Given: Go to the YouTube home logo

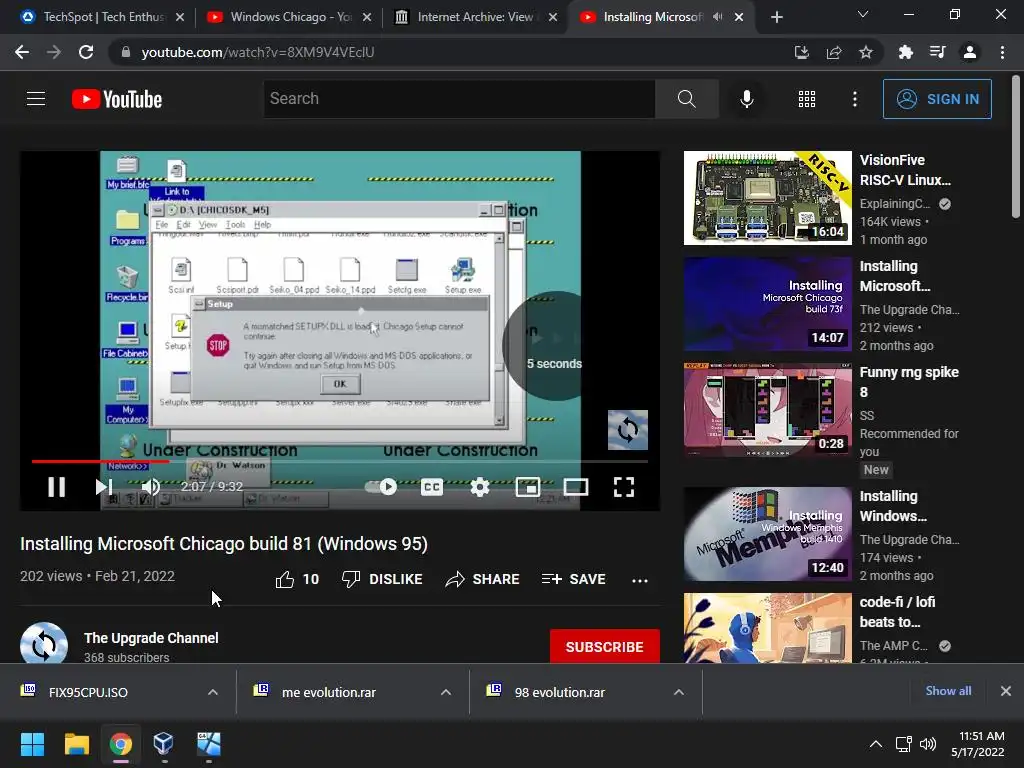Looking at the screenshot, I should pos(117,99).
